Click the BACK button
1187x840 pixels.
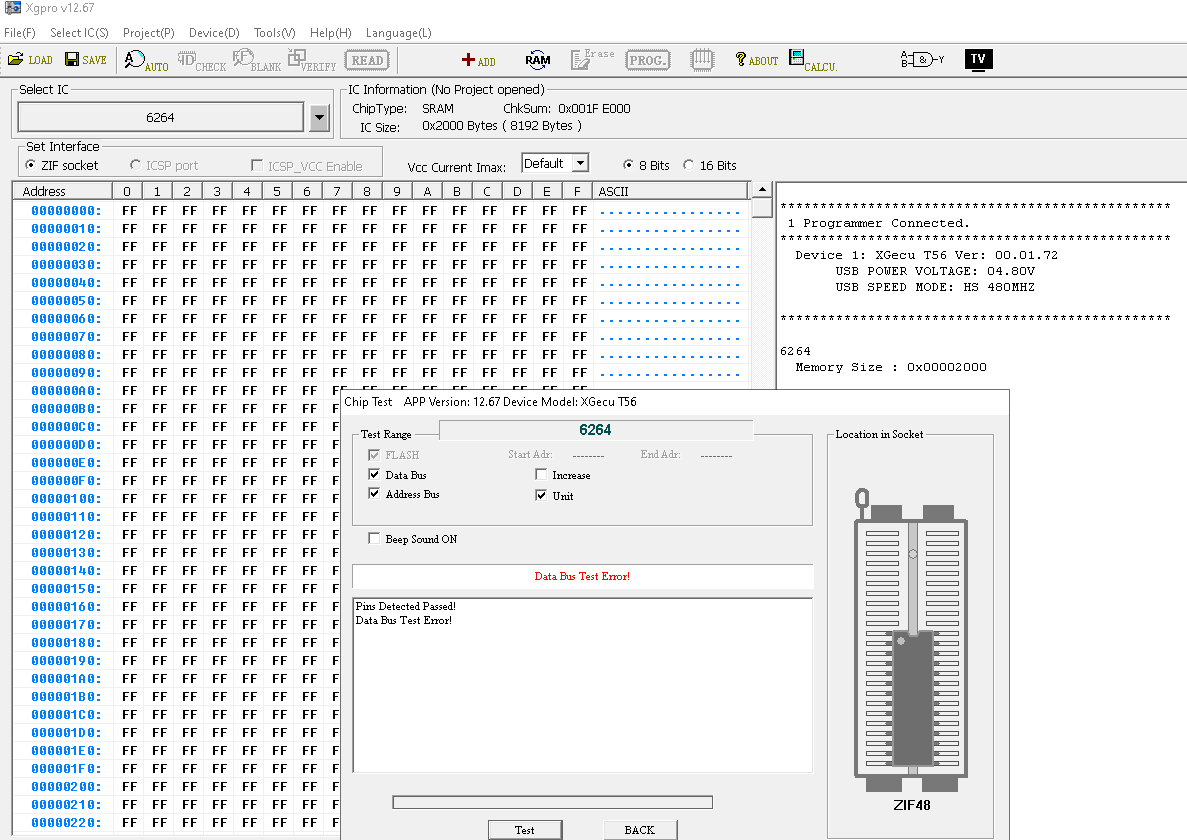click(x=639, y=830)
